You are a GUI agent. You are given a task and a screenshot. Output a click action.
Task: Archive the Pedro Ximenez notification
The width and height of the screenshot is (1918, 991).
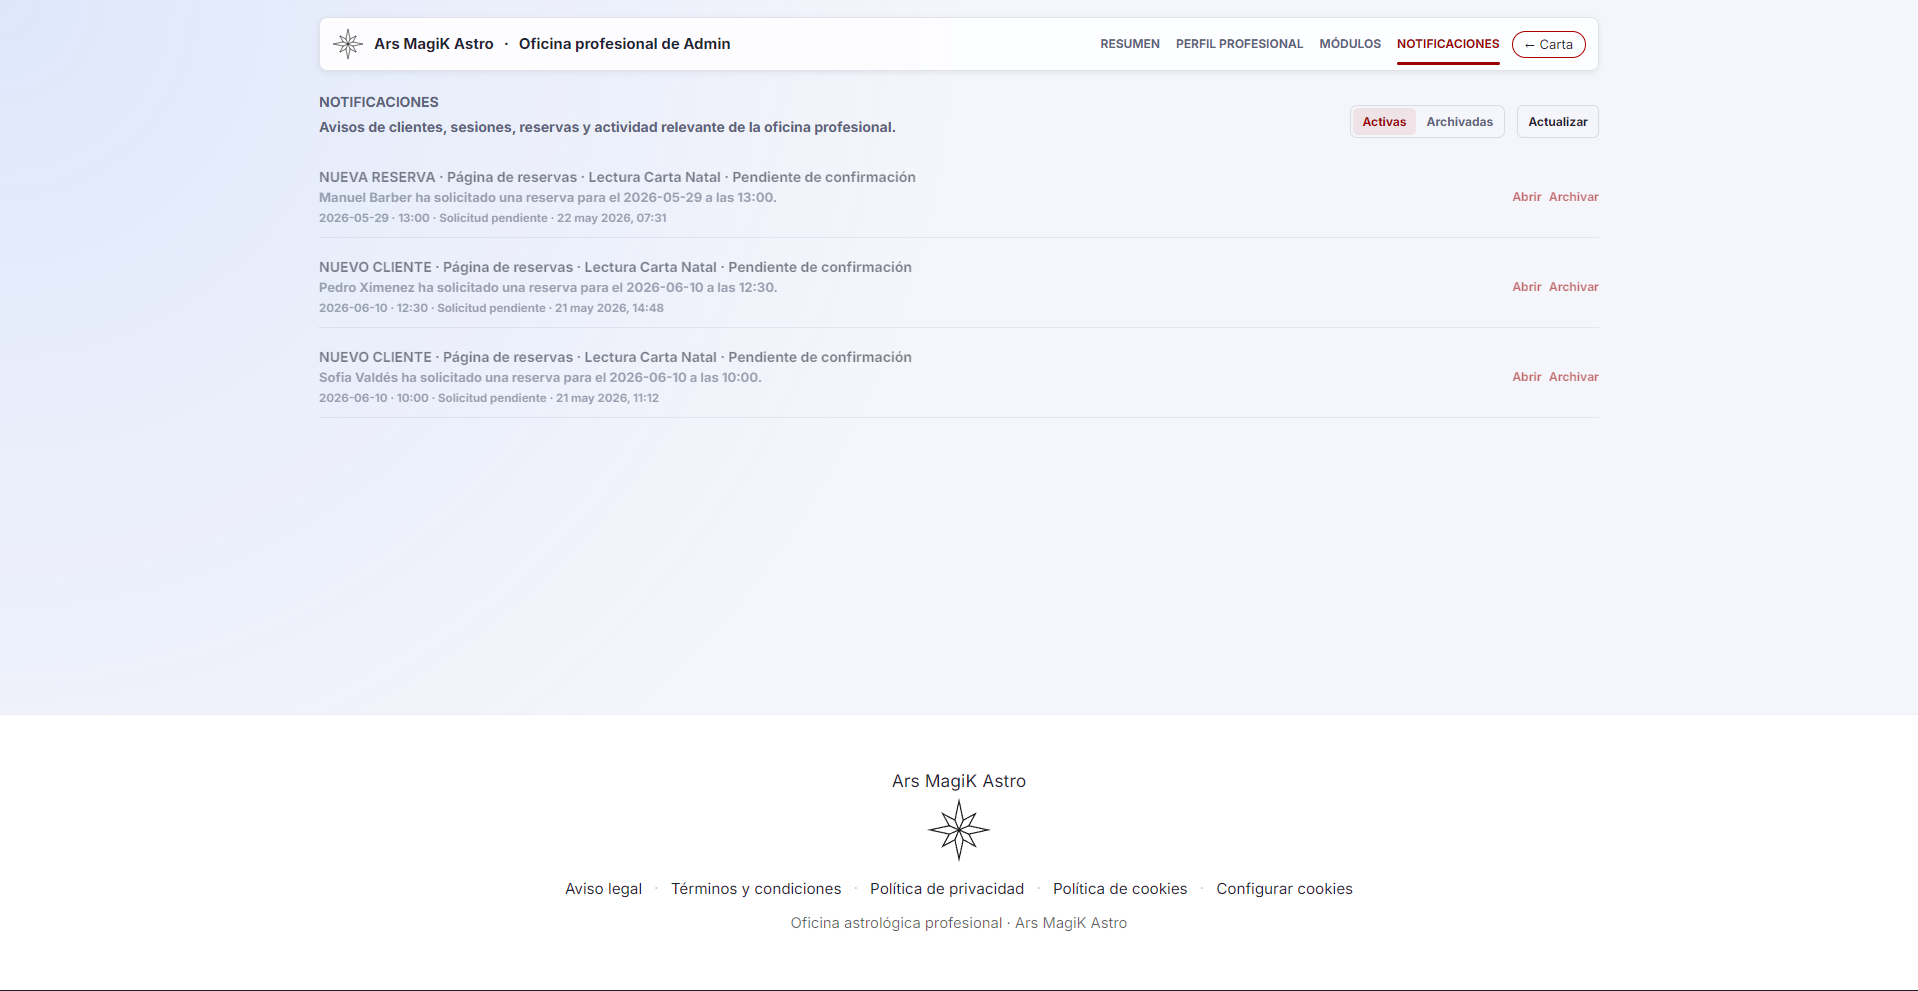click(1574, 287)
